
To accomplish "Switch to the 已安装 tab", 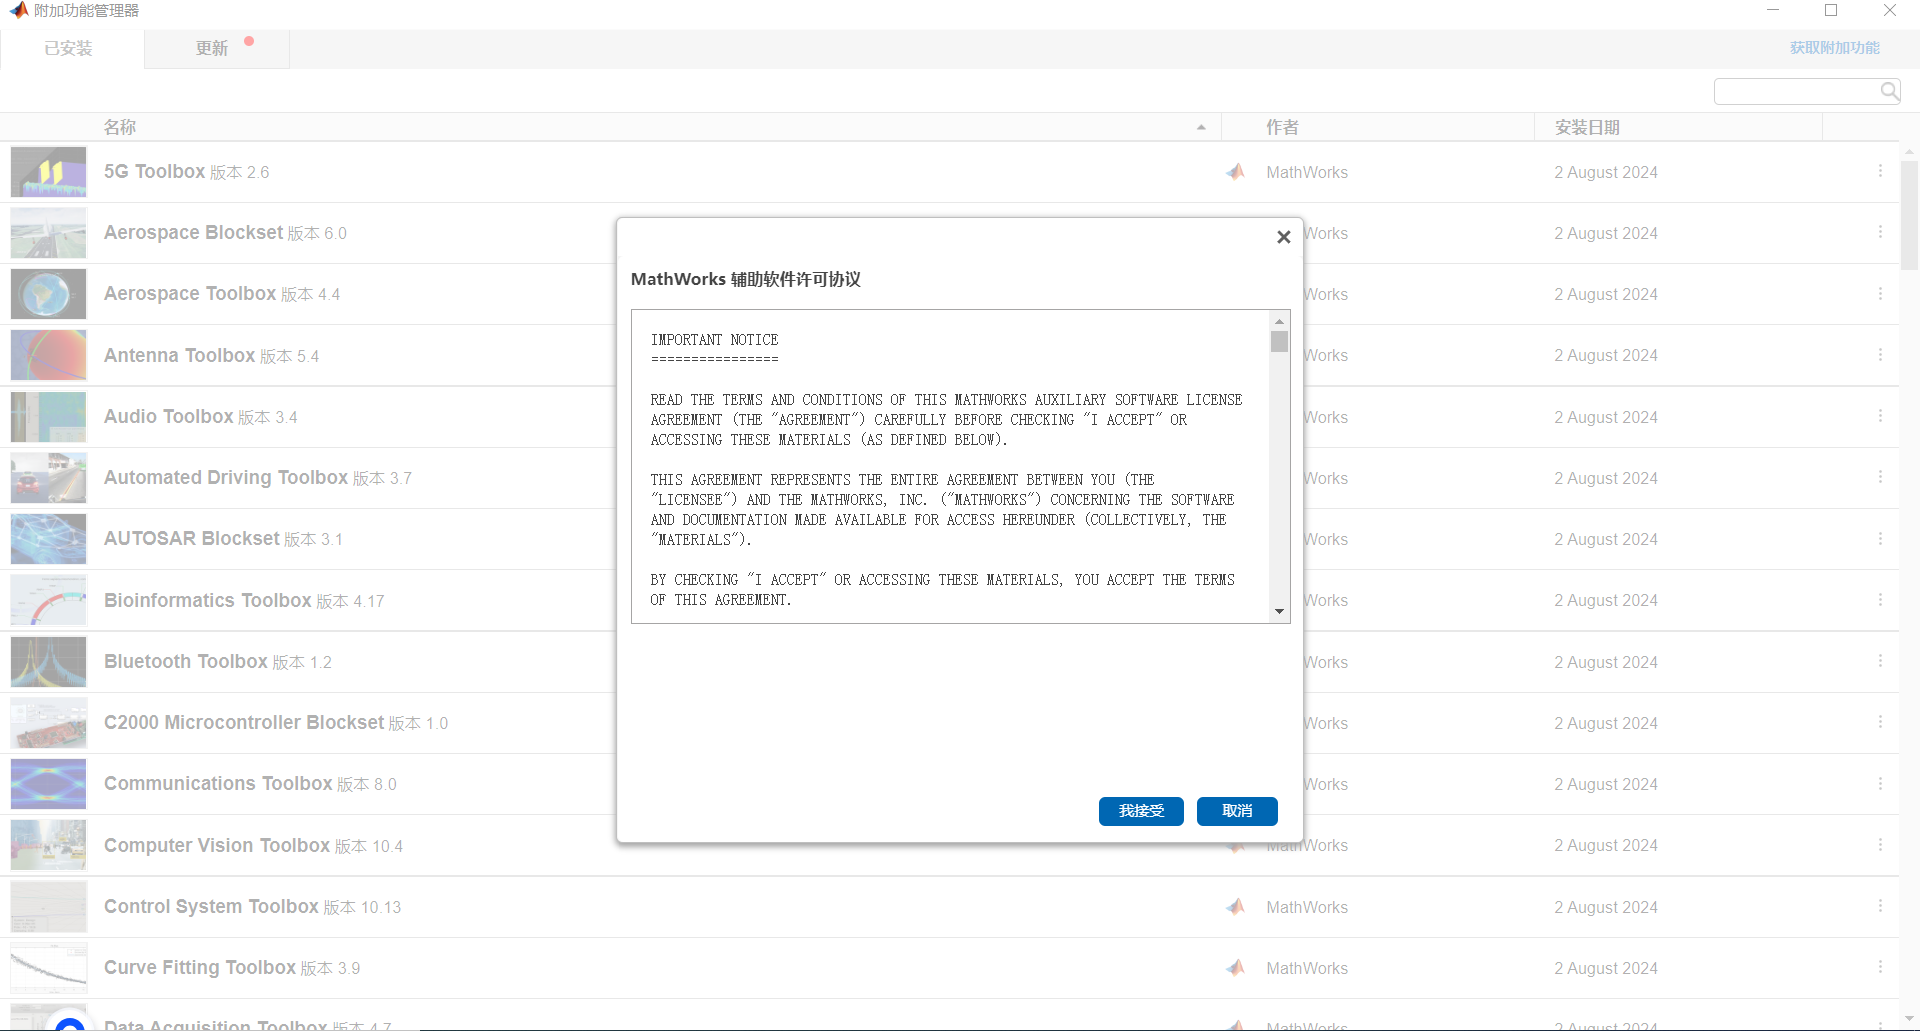I will 69,48.
